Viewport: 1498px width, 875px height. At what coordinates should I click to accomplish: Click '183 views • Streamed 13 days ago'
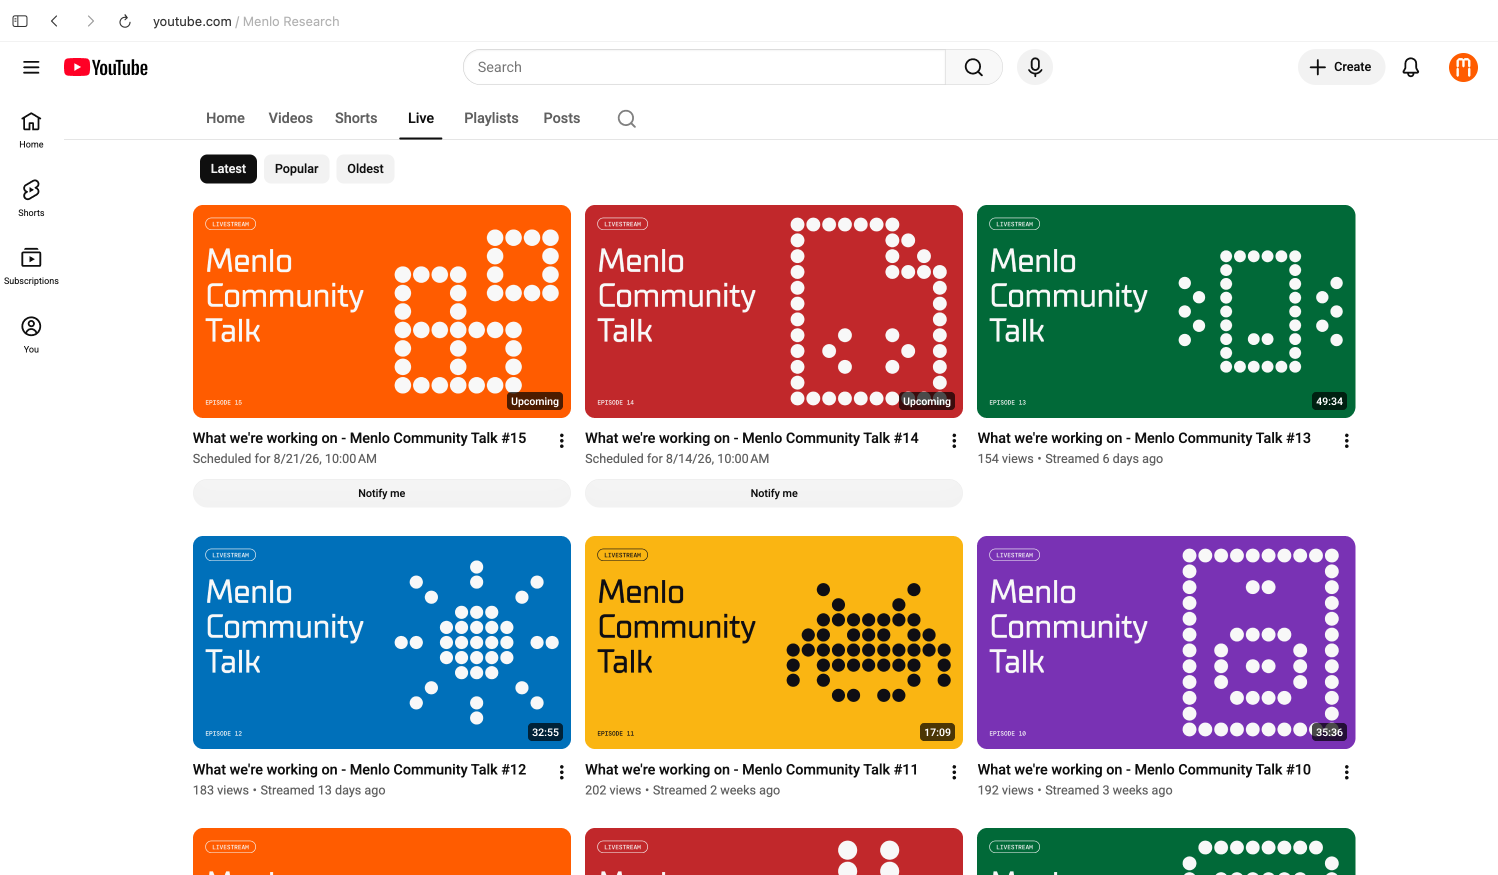point(289,790)
